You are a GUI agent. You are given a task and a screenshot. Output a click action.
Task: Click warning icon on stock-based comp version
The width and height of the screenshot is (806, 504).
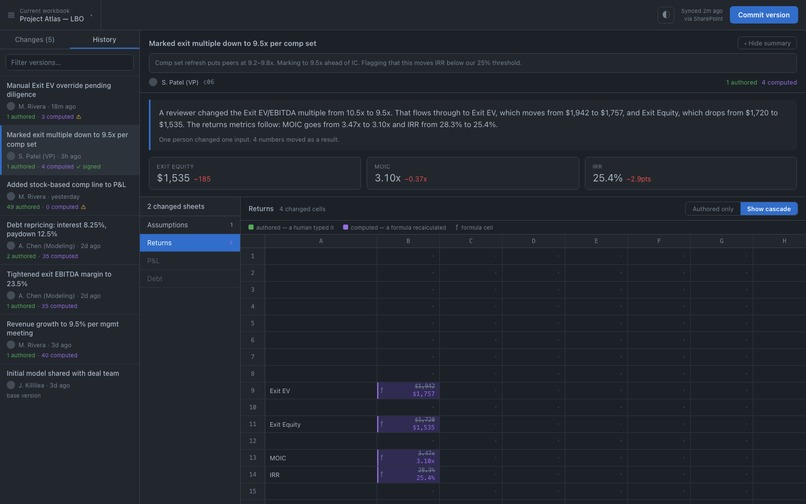[83, 207]
